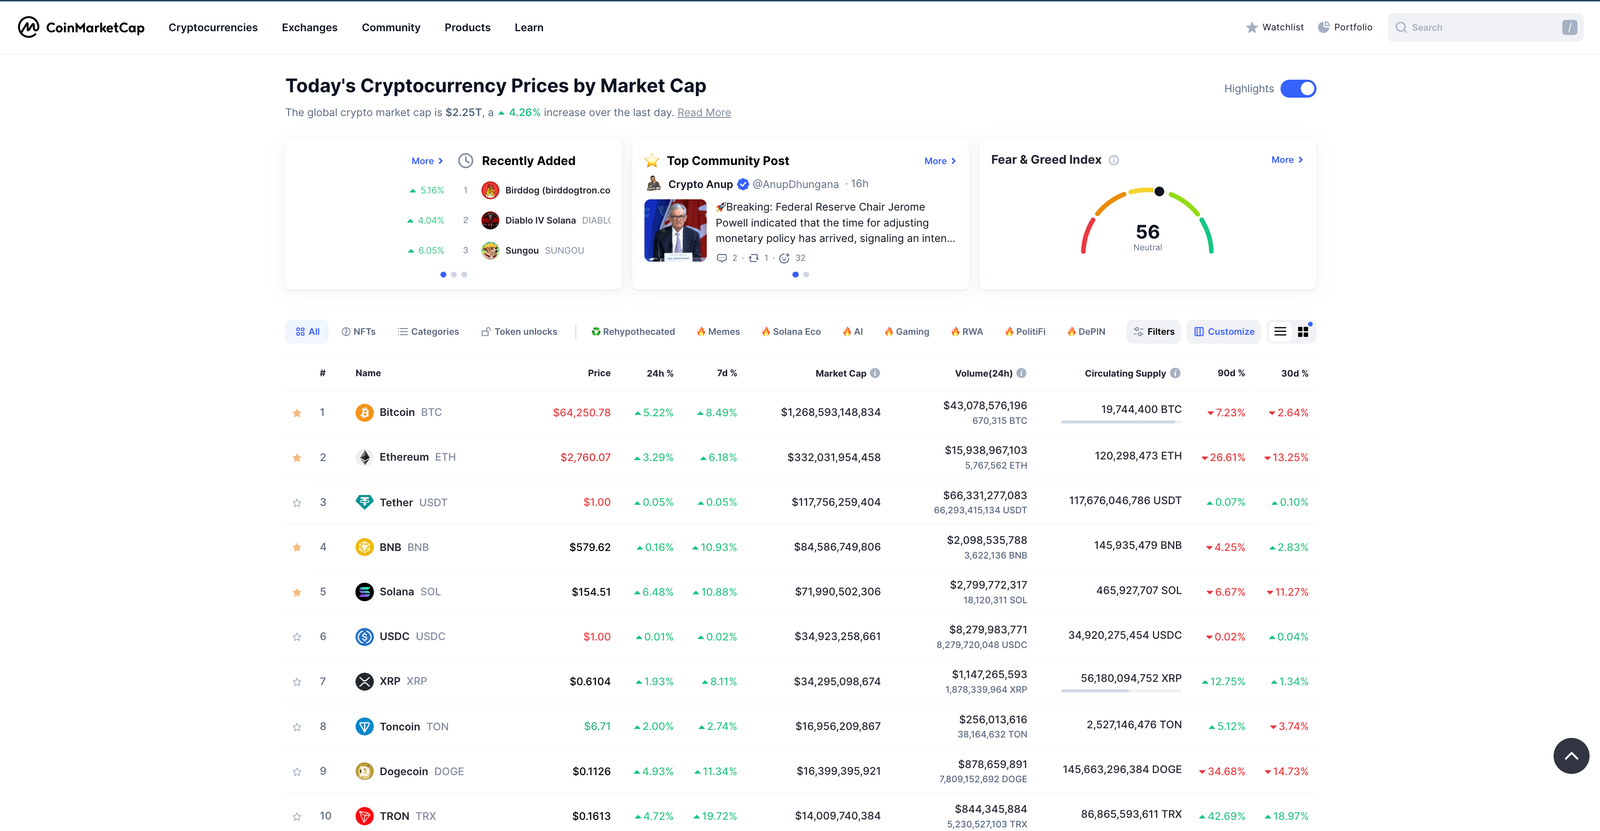Click the Customize button
The width and height of the screenshot is (1600, 831).
tap(1224, 332)
